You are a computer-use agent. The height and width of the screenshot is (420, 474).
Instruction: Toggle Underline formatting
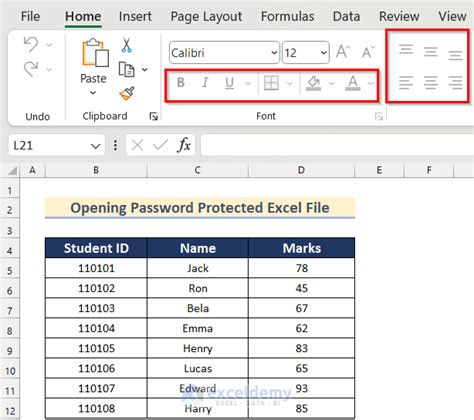[x=229, y=83]
